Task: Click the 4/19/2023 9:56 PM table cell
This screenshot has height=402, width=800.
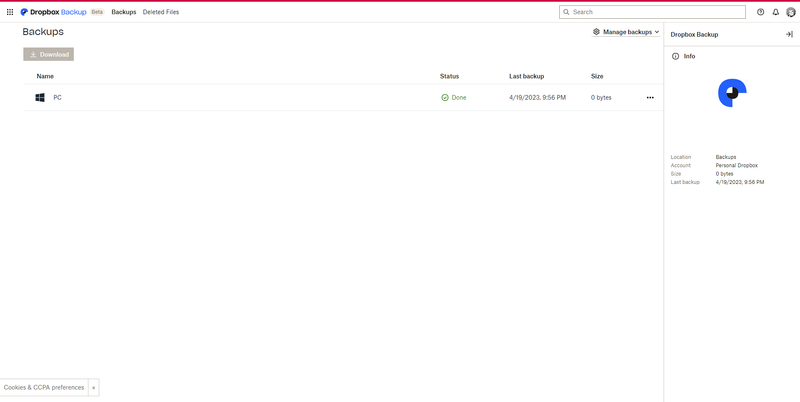Action: click(x=537, y=97)
